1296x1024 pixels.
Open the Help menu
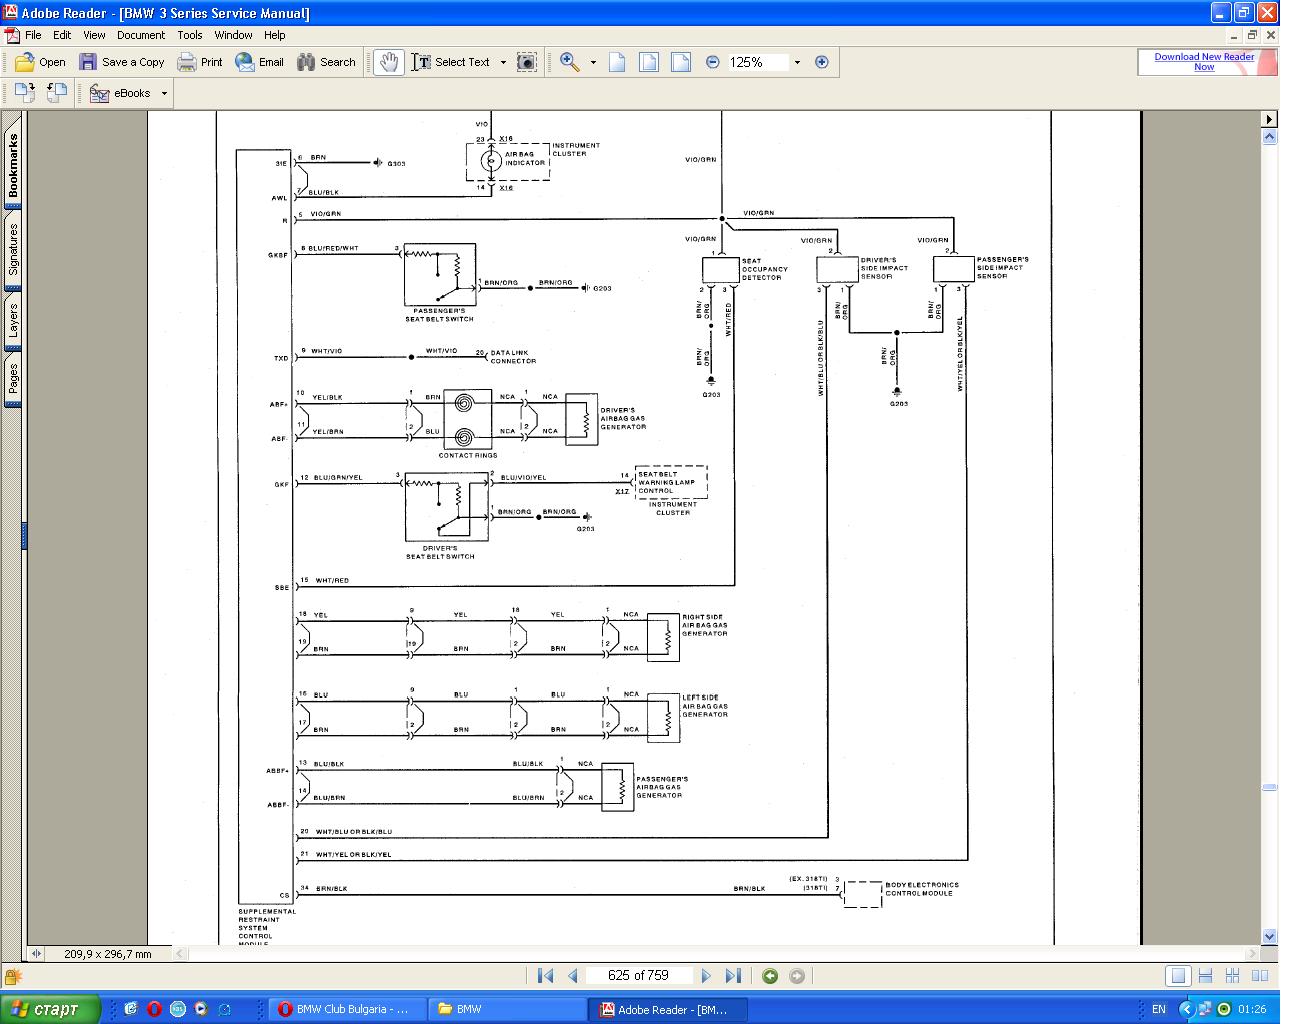pyautogui.click(x=275, y=35)
